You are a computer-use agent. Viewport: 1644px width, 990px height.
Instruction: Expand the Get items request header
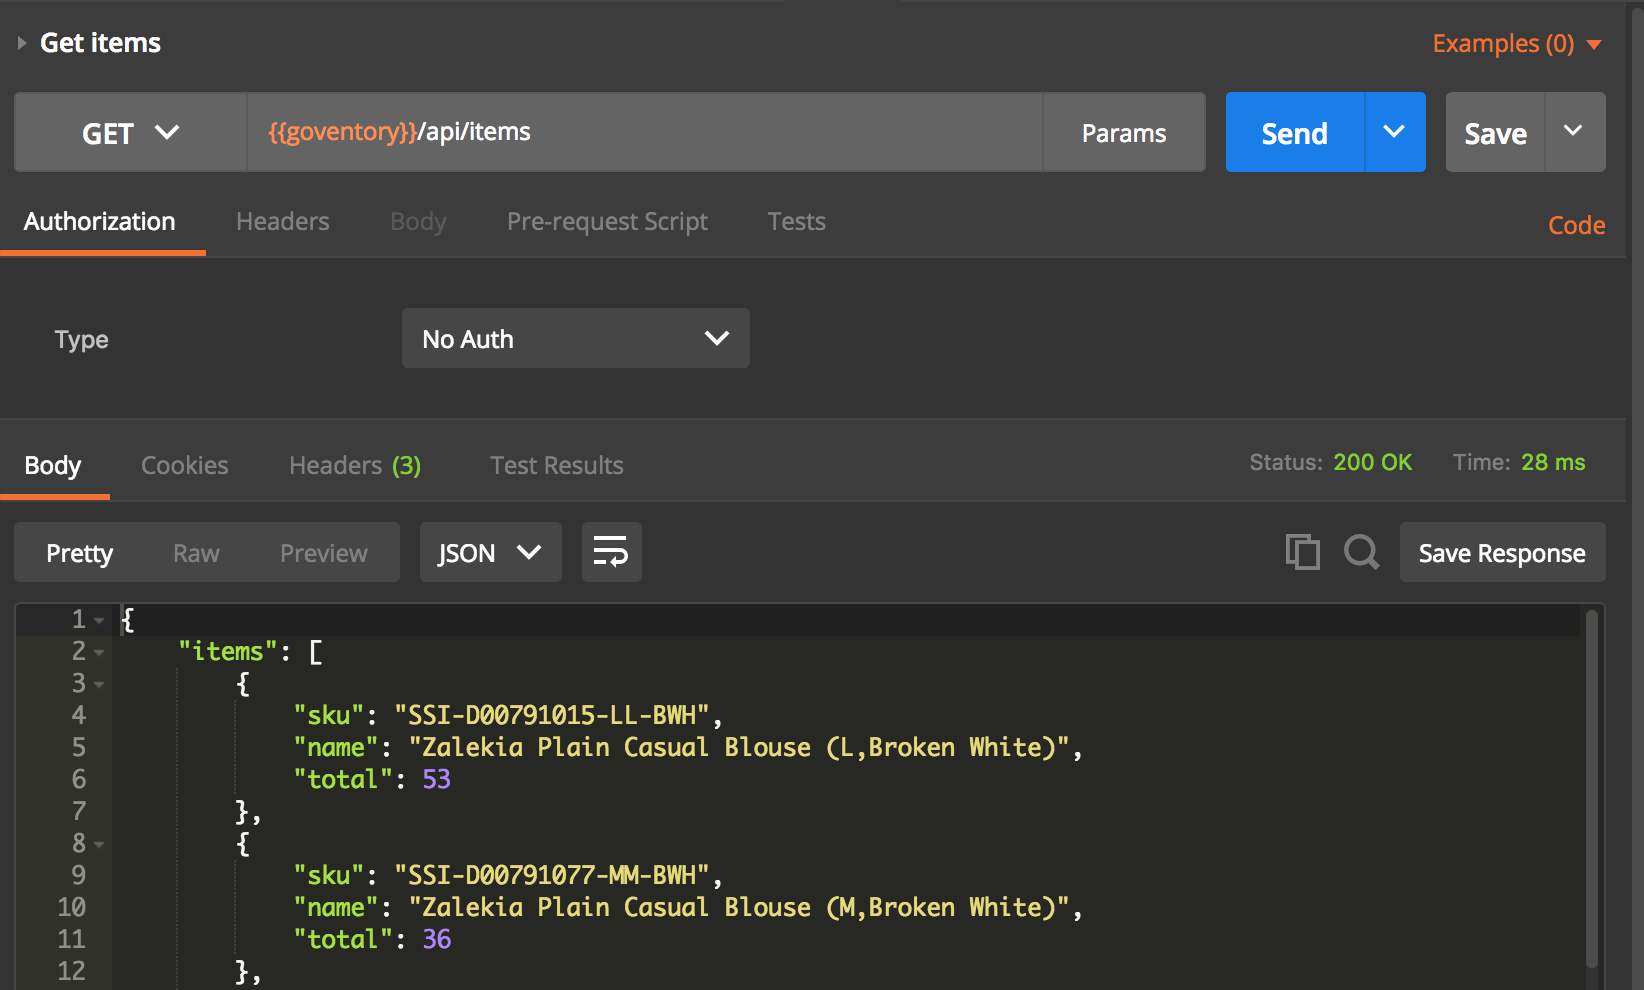pyautogui.click(x=22, y=43)
